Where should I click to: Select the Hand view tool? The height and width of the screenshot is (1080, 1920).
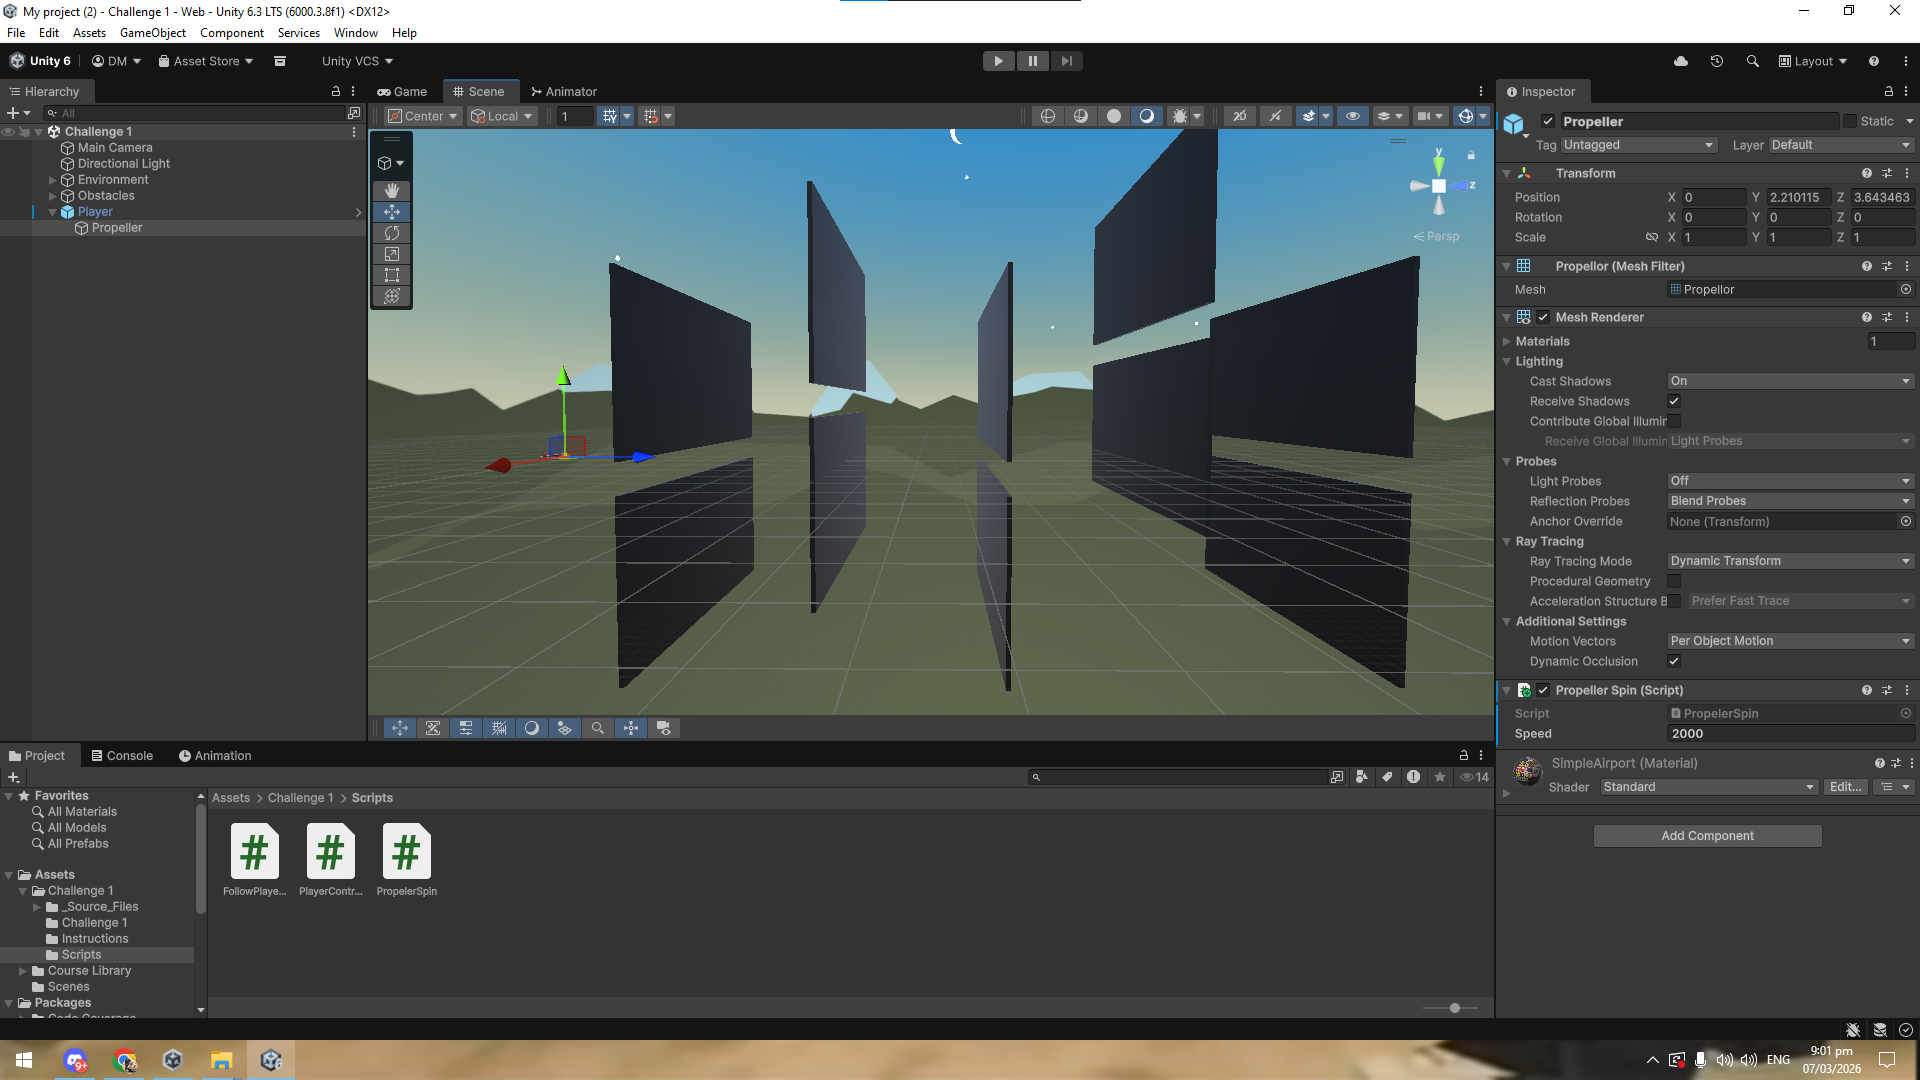pyautogui.click(x=392, y=190)
